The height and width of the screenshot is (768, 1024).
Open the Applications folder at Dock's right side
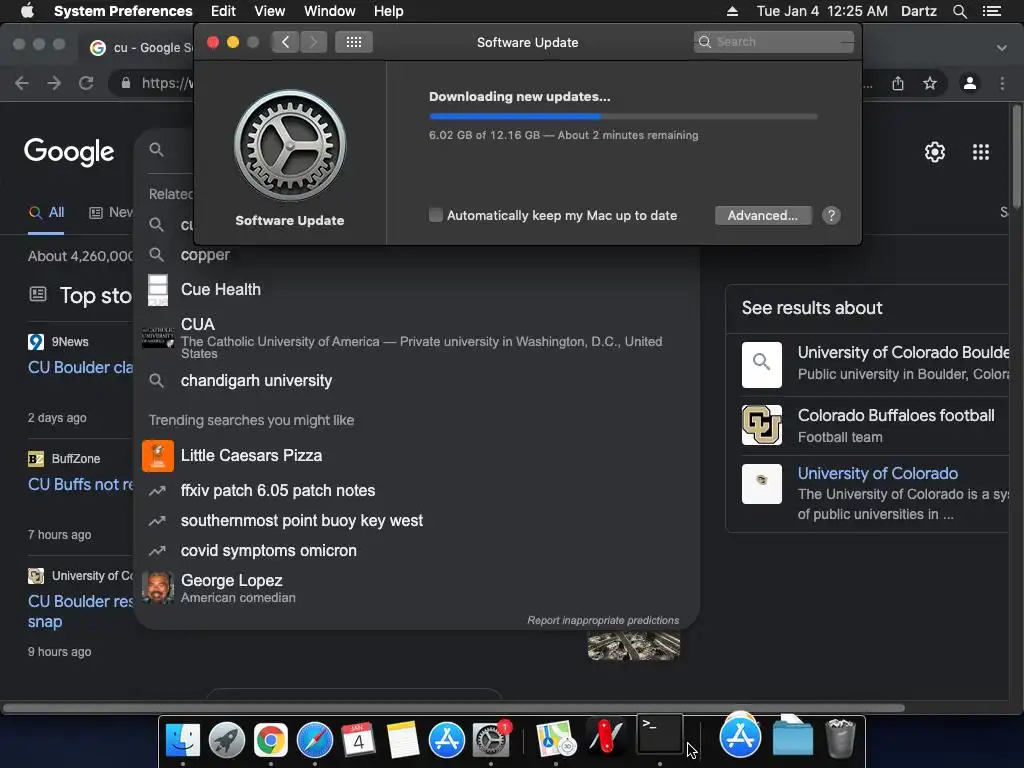pos(740,735)
